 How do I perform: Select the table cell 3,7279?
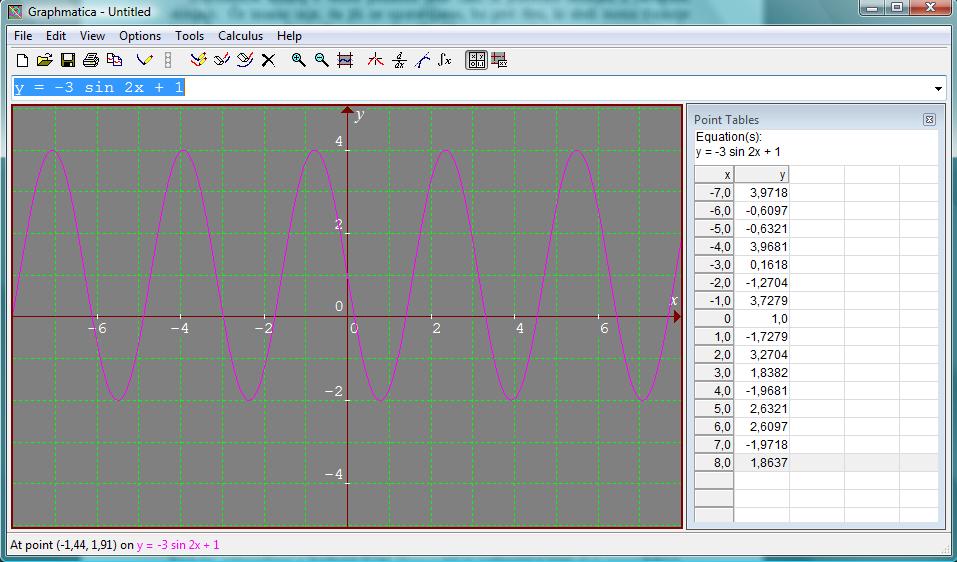coord(761,301)
